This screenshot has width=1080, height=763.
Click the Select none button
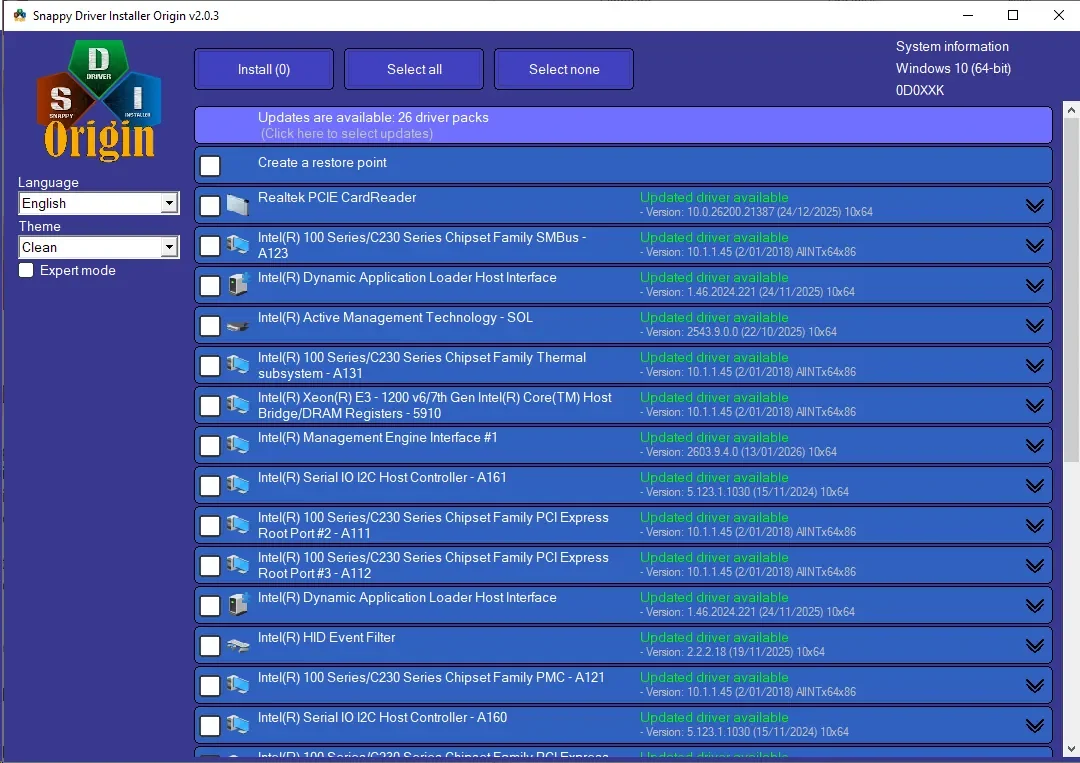564,69
